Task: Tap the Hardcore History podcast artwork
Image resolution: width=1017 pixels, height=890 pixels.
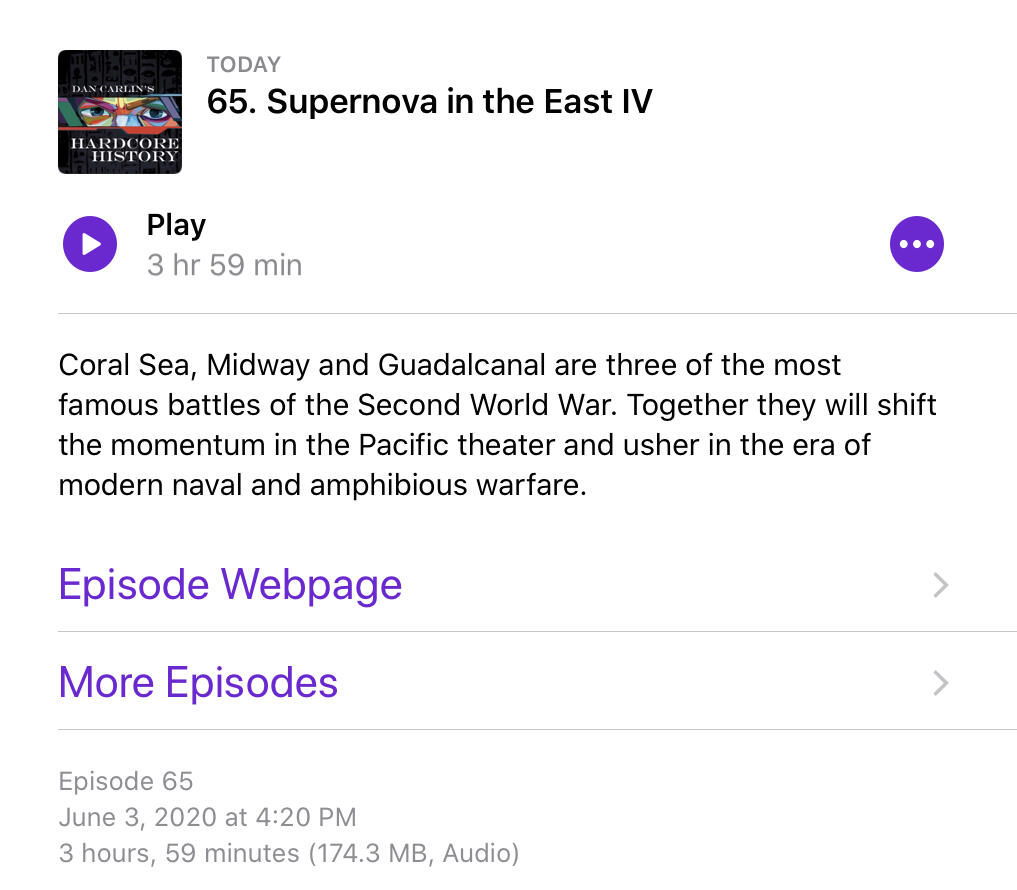Action: (x=120, y=112)
